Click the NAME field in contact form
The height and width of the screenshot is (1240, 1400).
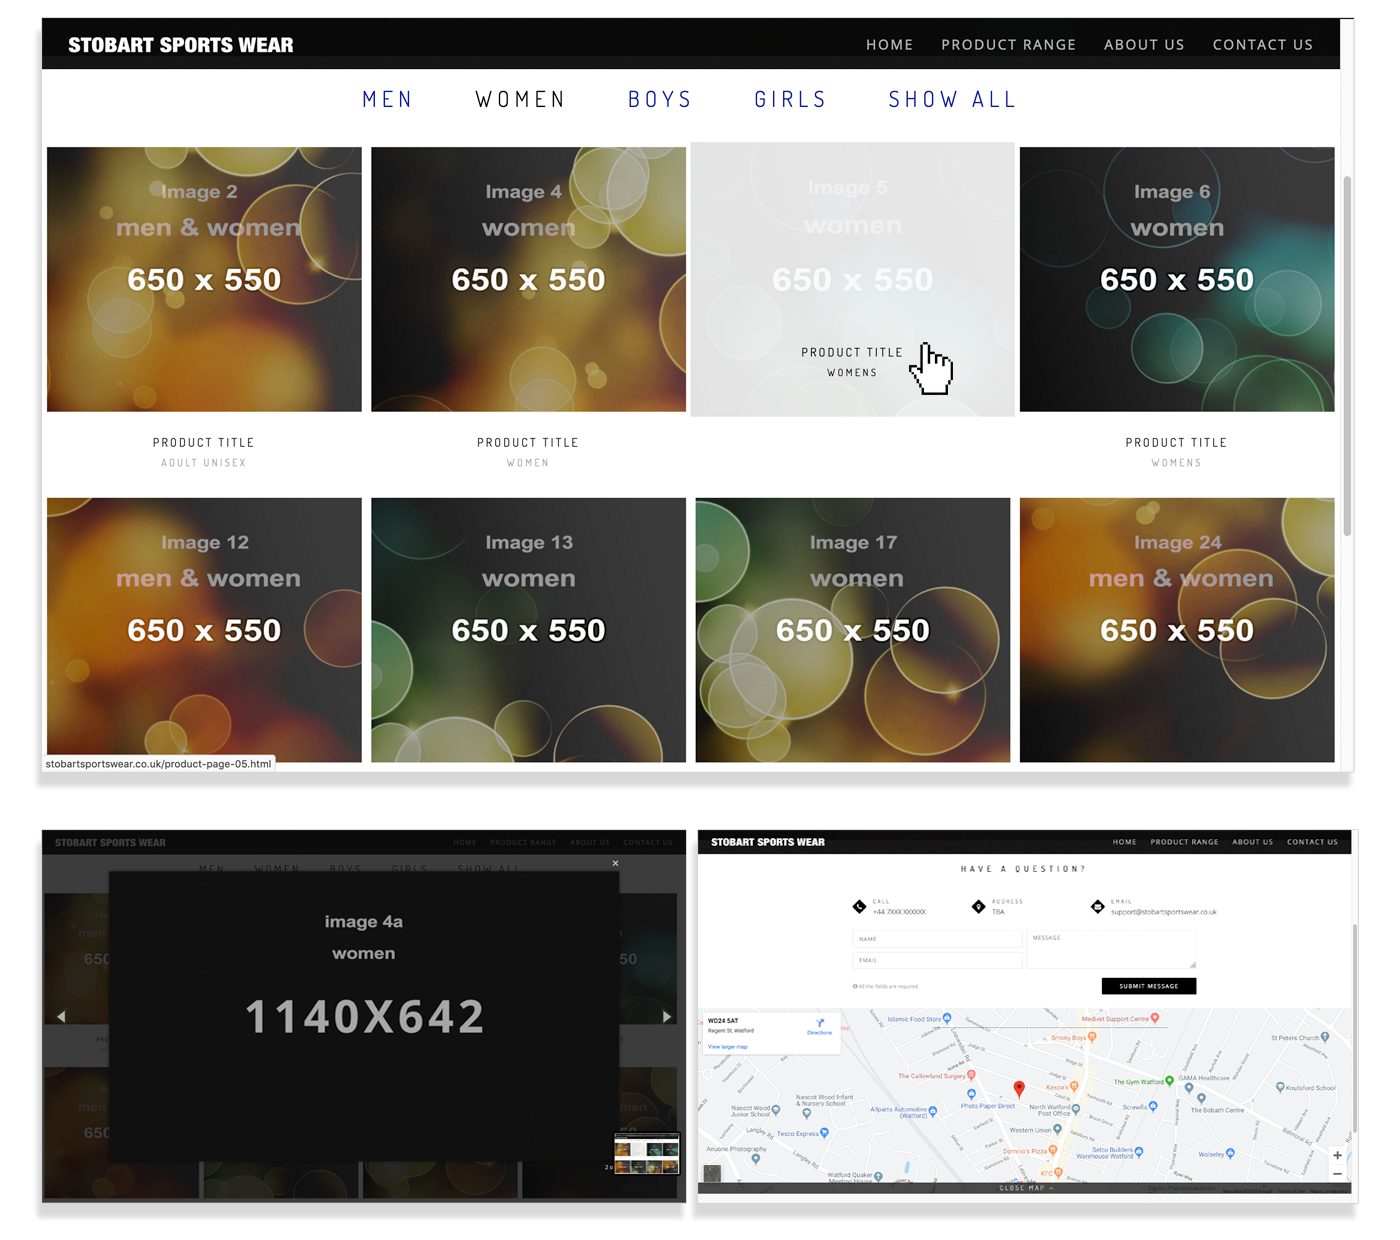pyautogui.click(x=937, y=939)
